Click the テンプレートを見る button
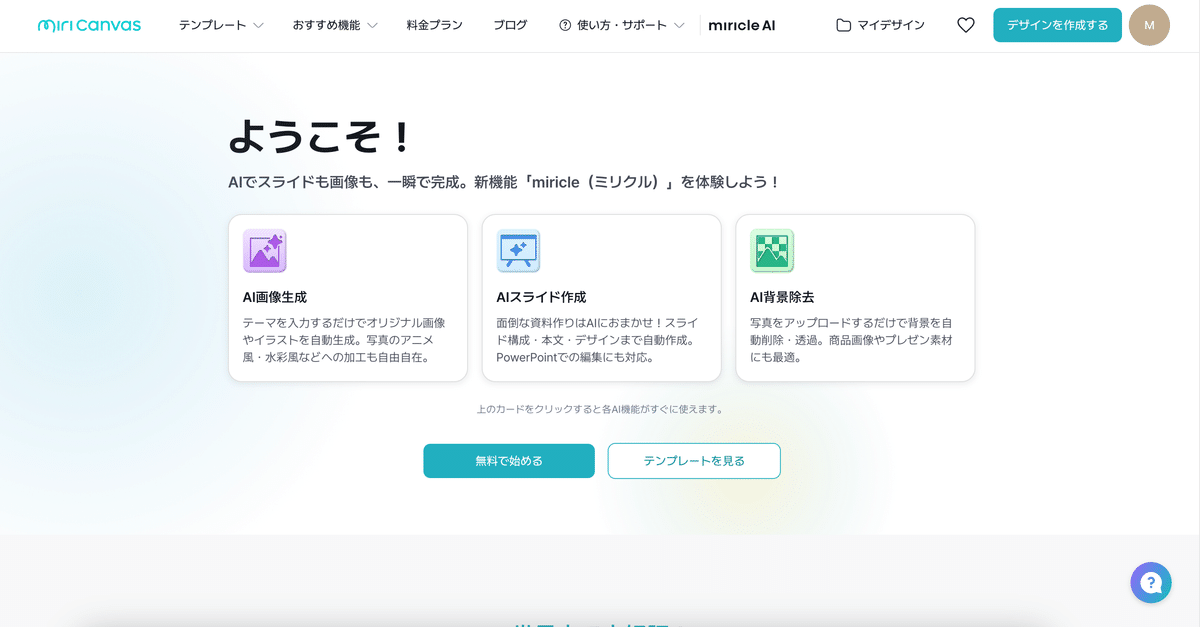The height and width of the screenshot is (627, 1200). click(694, 461)
